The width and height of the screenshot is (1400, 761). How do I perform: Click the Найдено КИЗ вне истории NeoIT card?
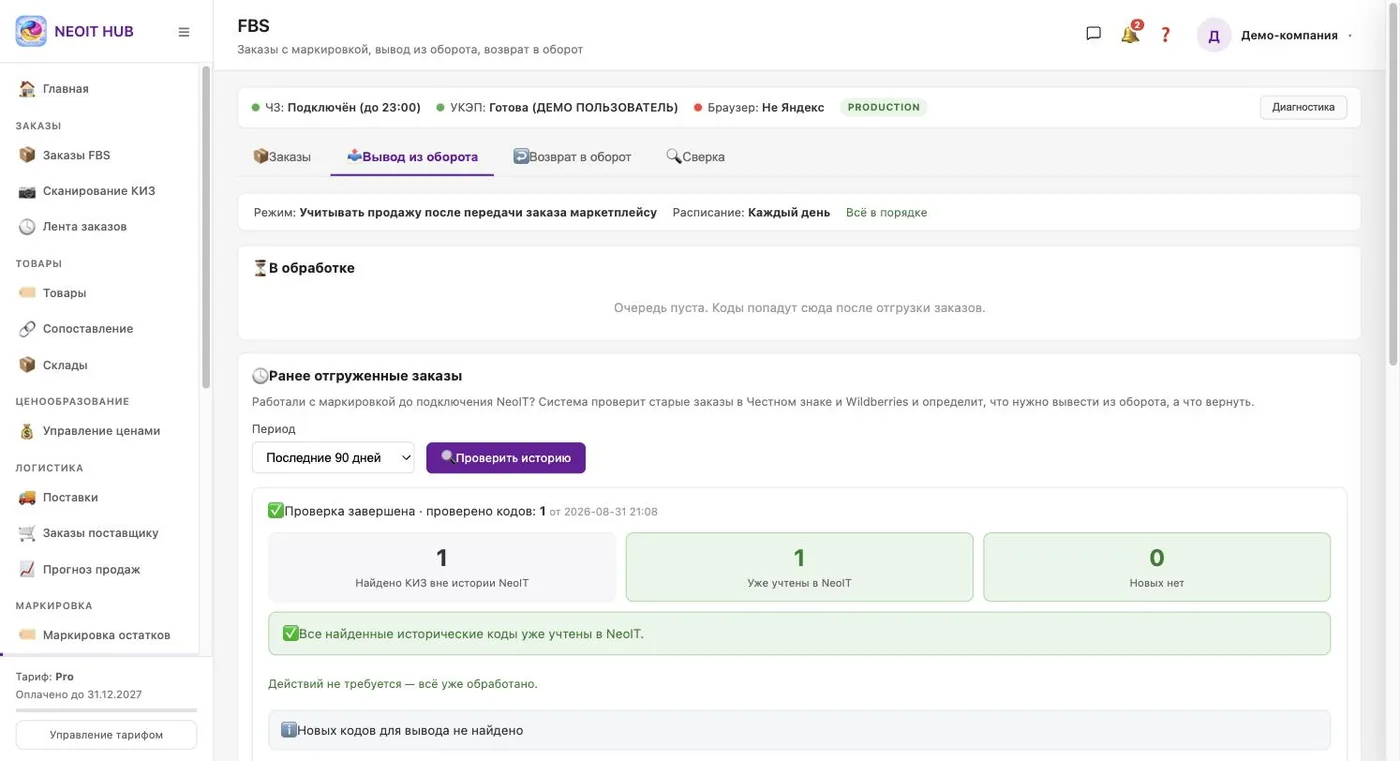pyautogui.click(x=442, y=567)
